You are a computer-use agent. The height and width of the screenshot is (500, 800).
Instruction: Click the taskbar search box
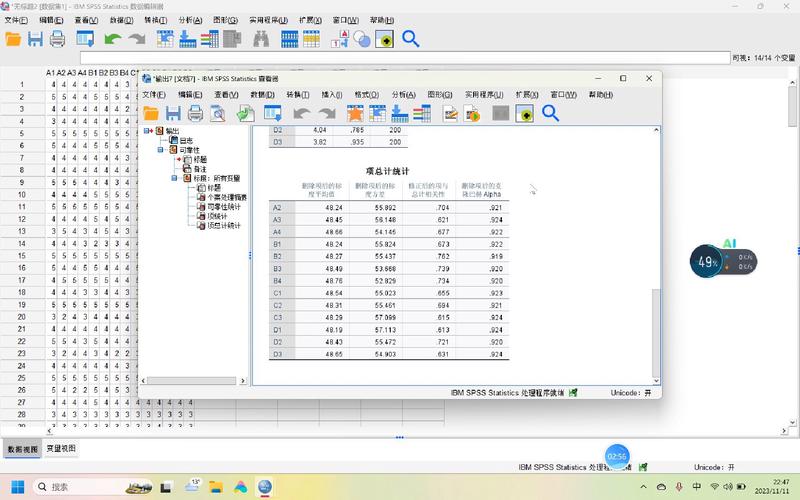pyautogui.click(x=93, y=487)
